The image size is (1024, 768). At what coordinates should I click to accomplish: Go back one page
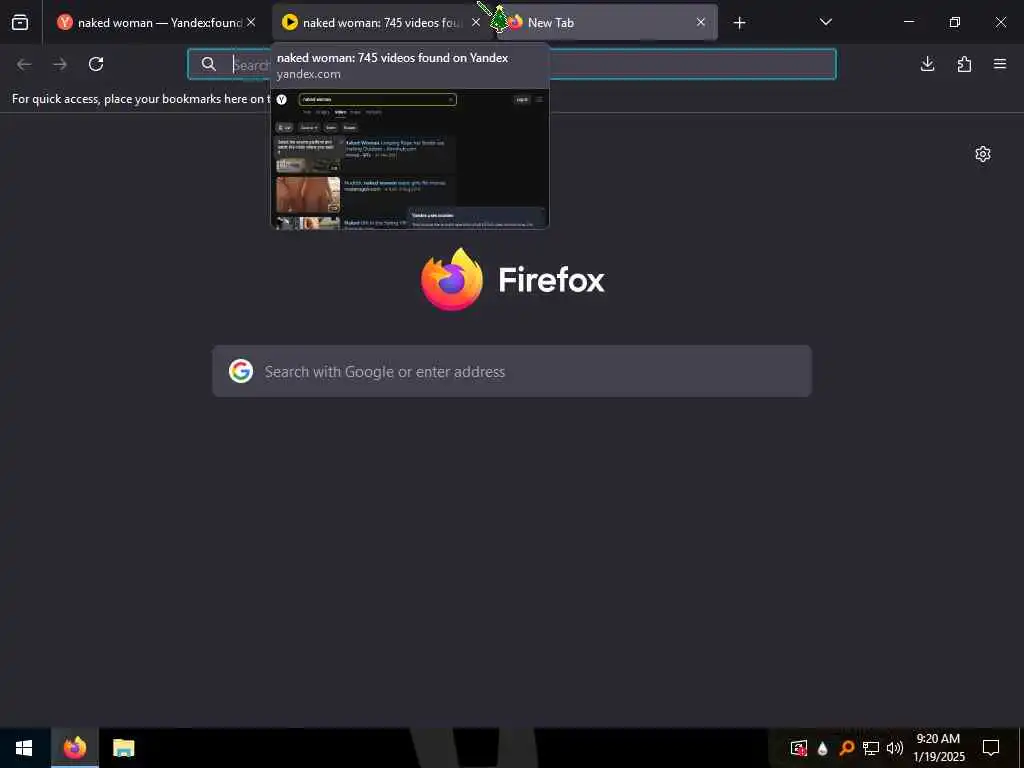24,64
